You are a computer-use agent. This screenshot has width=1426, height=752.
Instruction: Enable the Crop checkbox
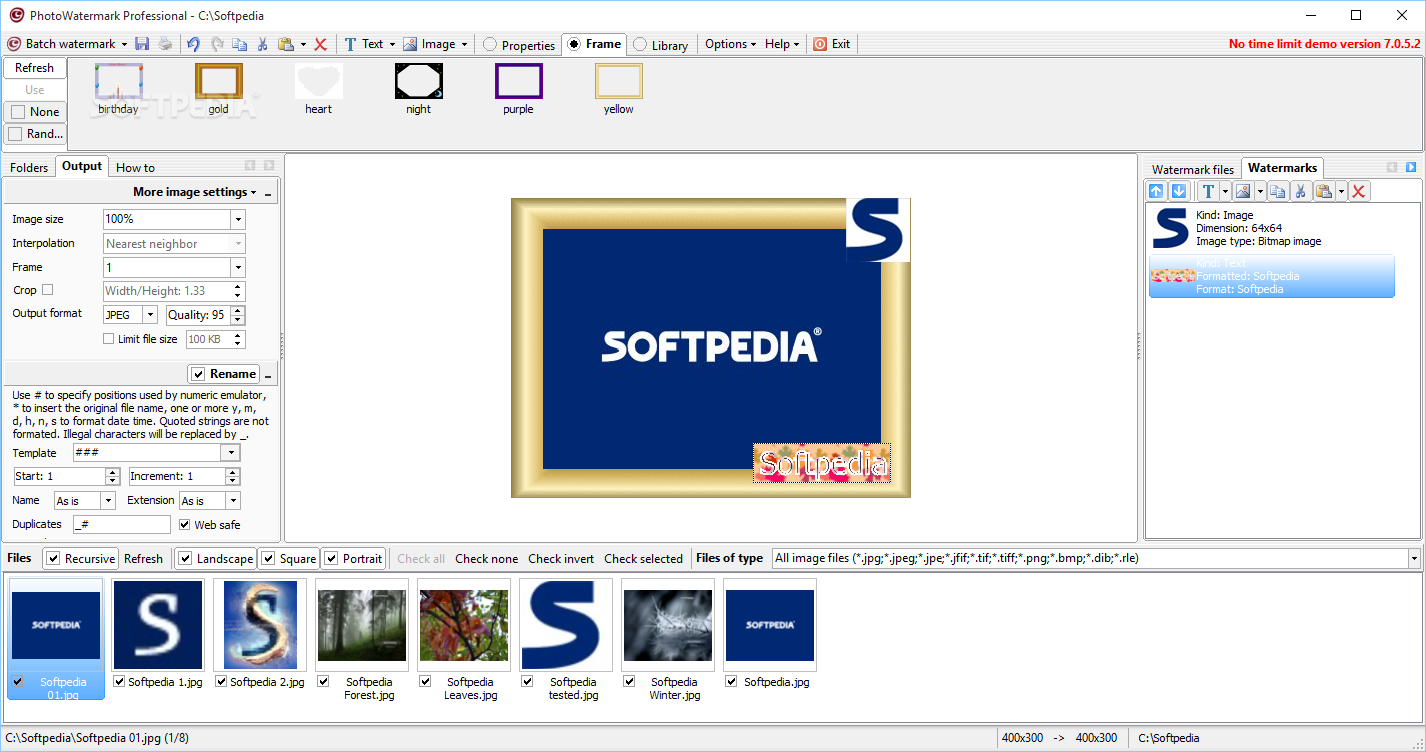click(47, 290)
